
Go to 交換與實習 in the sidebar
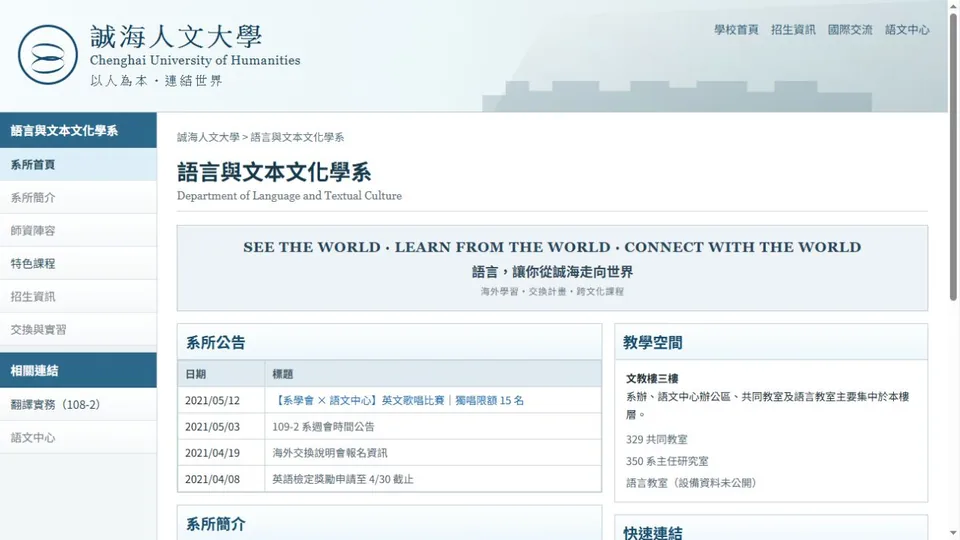(x=78, y=329)
